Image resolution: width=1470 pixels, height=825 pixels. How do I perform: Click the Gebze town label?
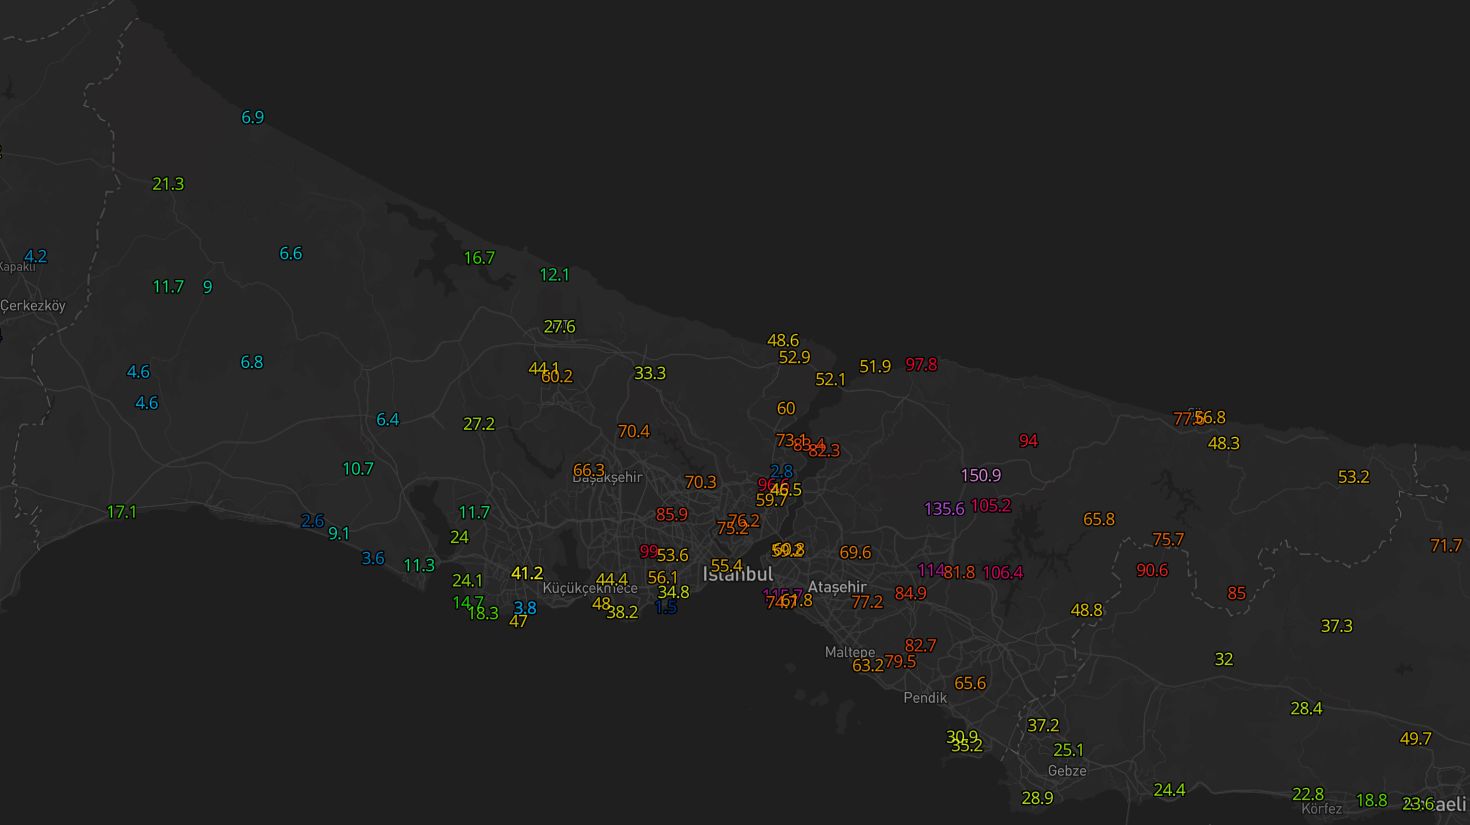click(x=1067, y=771)
